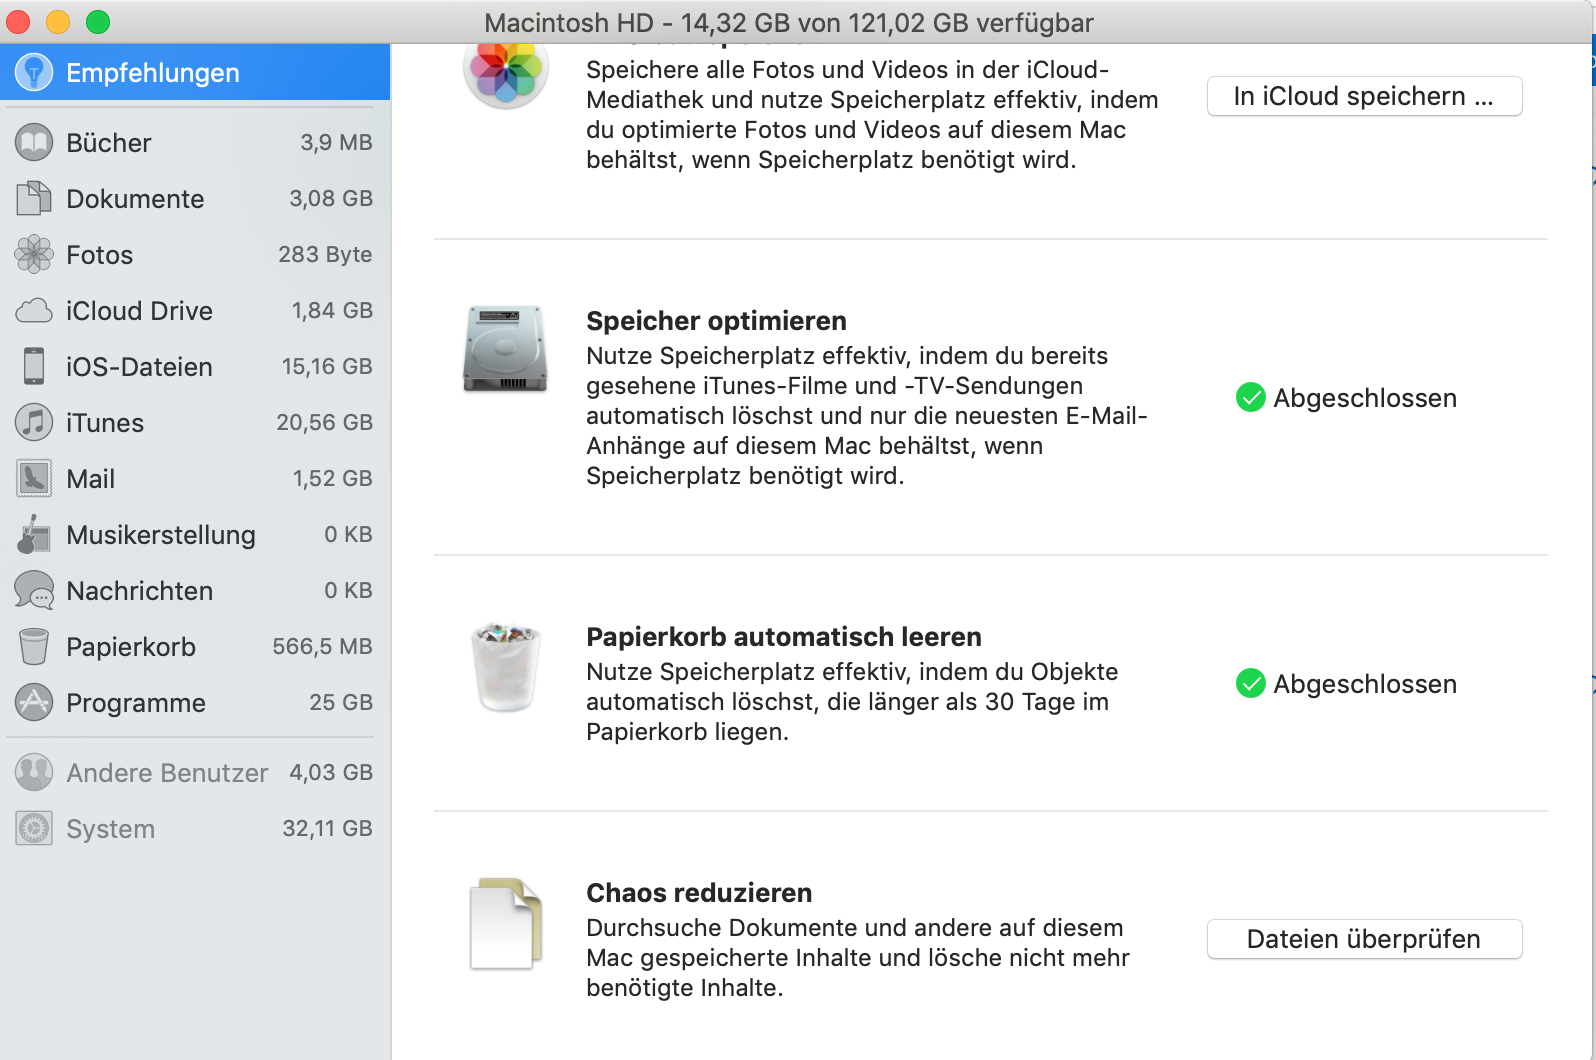1596x1060 pixels.
Task: Open Fotos category in sidebar
Action: pyautogui.click(x=99, y=255)
